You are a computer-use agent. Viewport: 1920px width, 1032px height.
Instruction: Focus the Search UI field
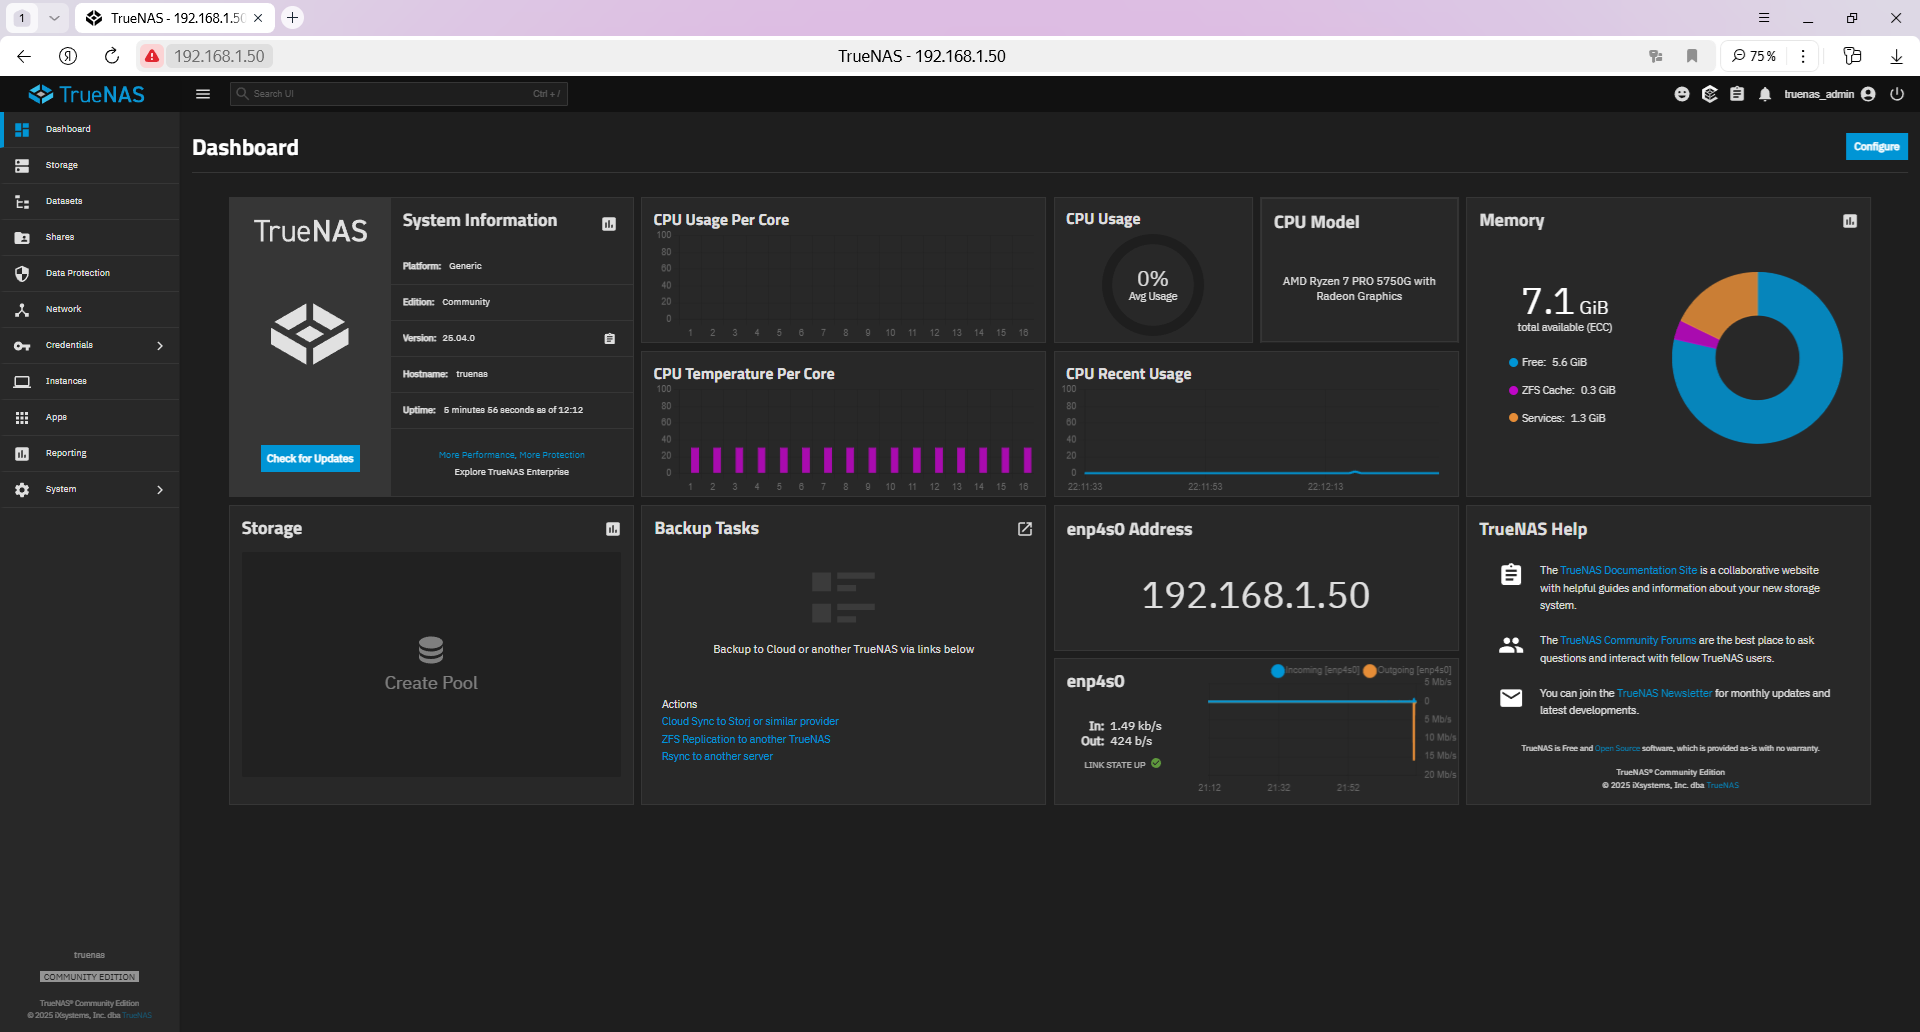pos(399,94)
